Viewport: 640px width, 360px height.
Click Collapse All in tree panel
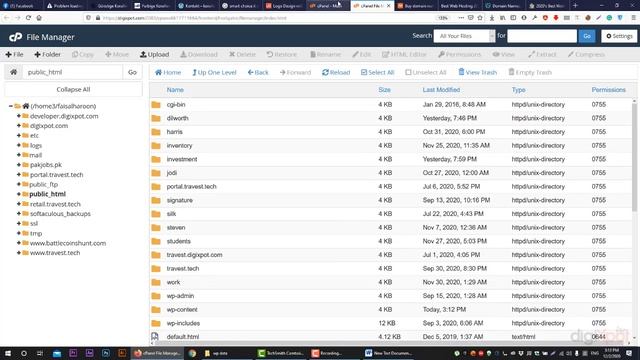tap(73, 89)
